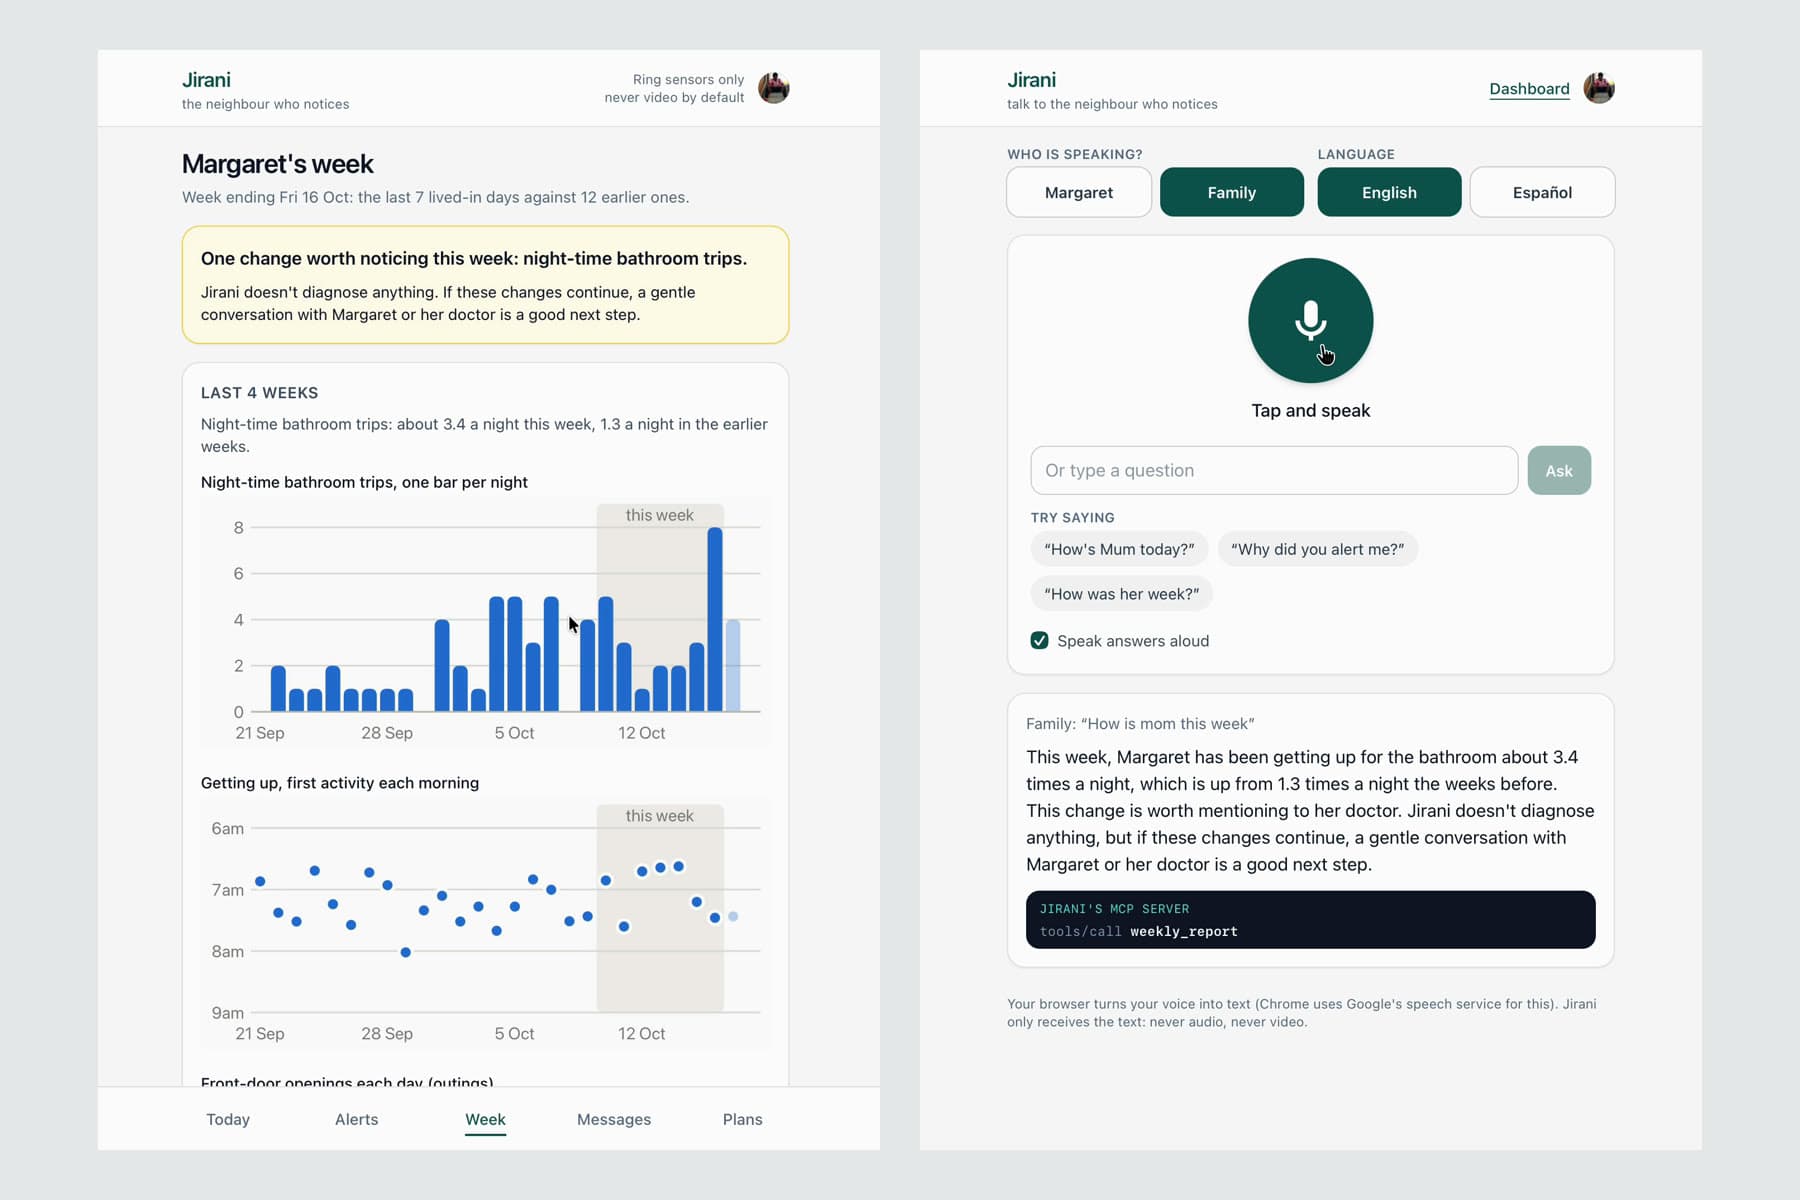Screen dimensions: 1800x1200
Task: Switch language to Español
Action: 1542,192
